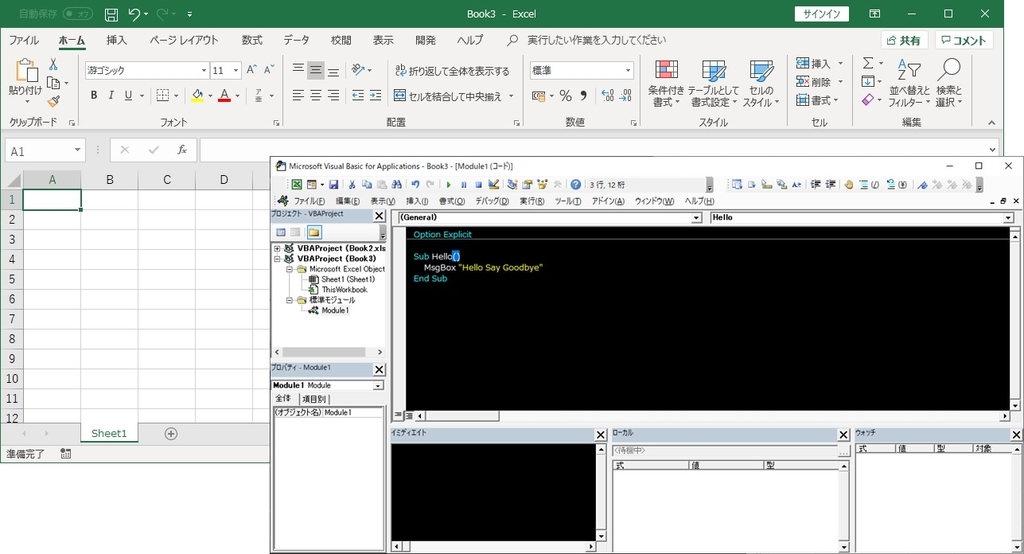Toggle Design Mode icon in VBA toolbar

click(494, 185)
